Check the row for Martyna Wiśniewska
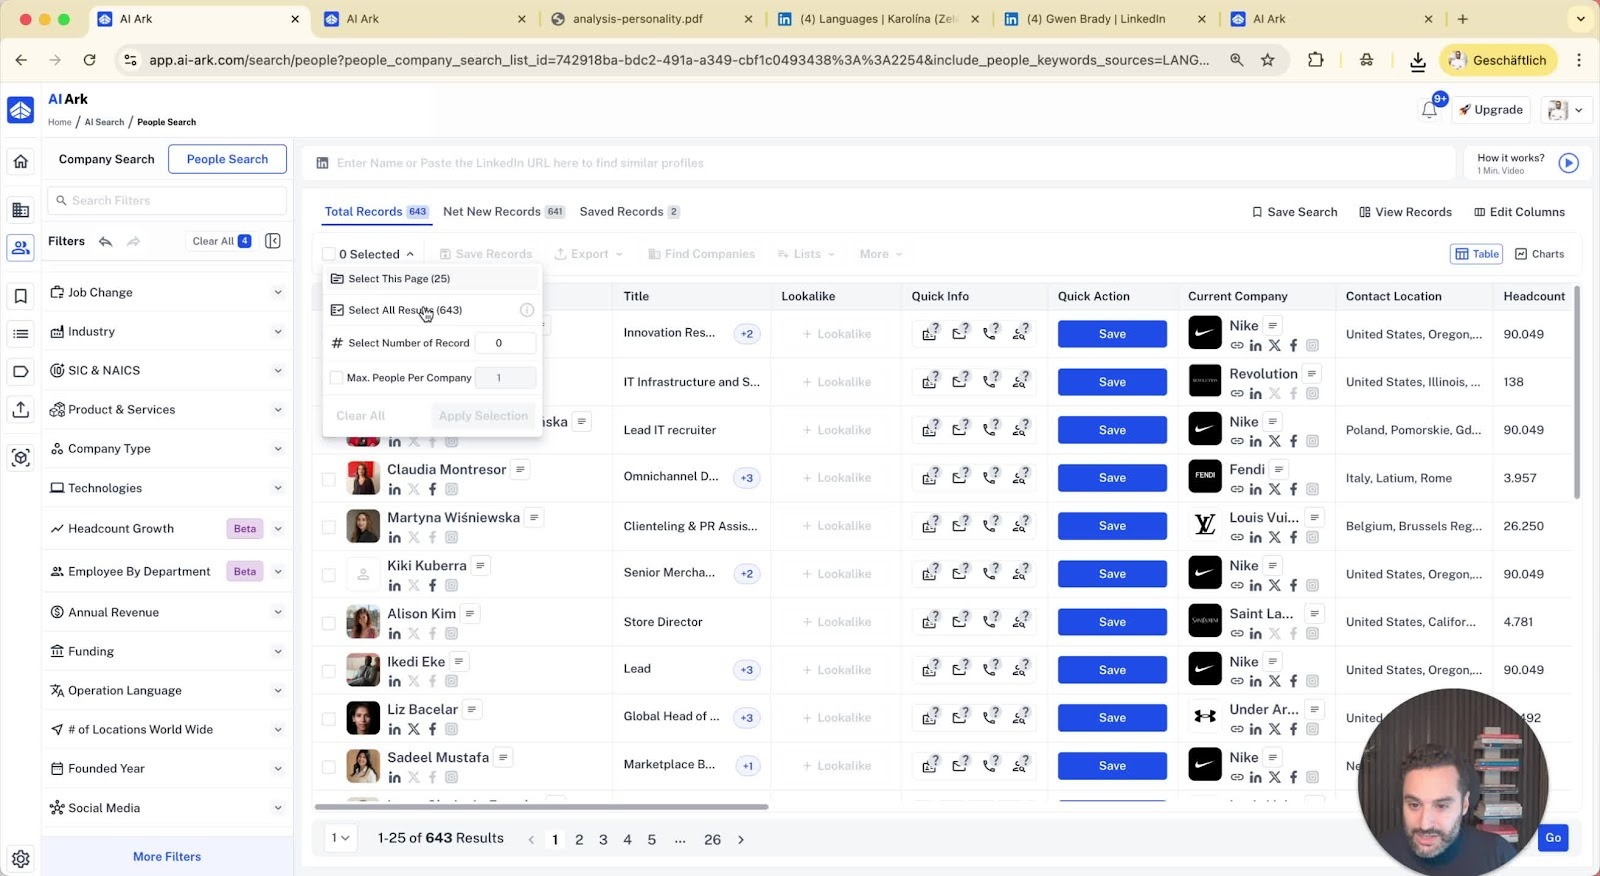Viewport: 1600px width, 876px height. click(x=328, y=527)
